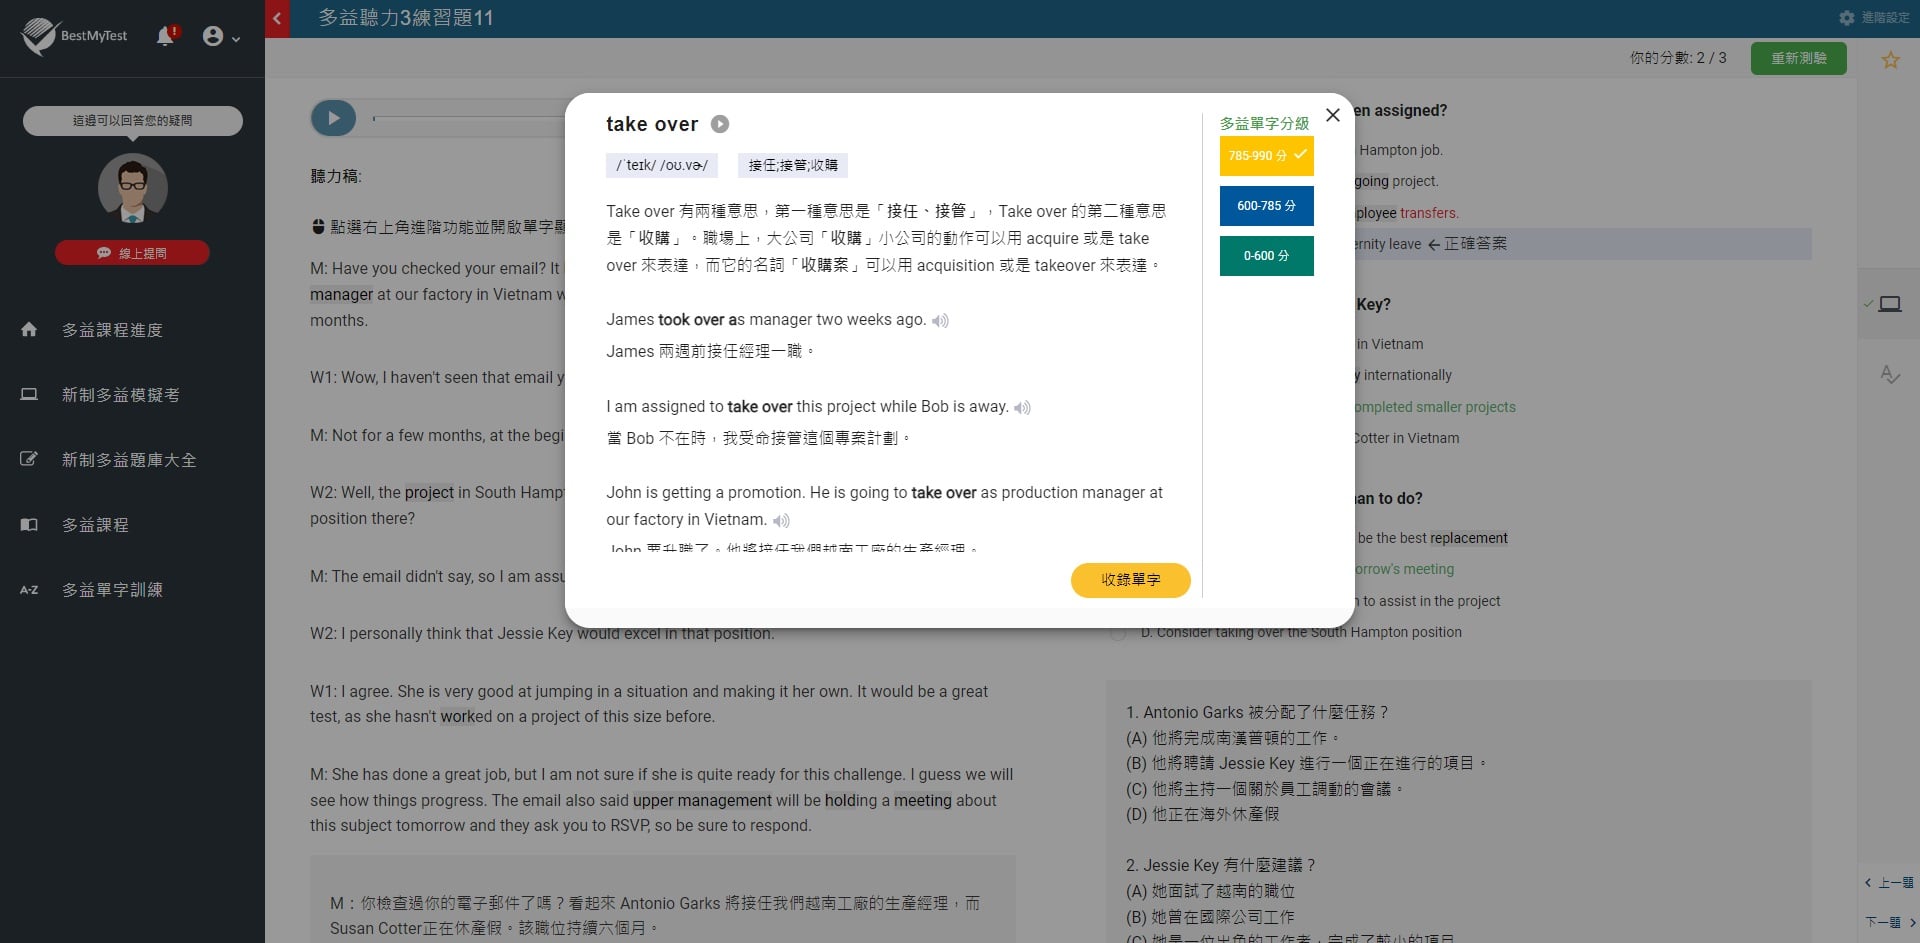Click the book icon beside 多益課程
1920x943 pixels.
29,524
